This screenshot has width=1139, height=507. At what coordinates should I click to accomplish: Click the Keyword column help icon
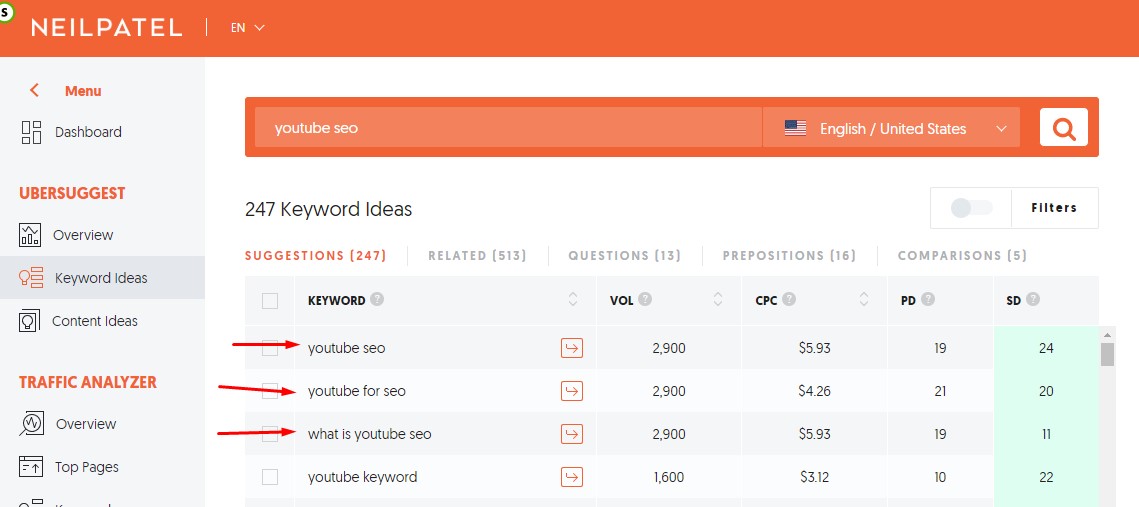(377, 299)
